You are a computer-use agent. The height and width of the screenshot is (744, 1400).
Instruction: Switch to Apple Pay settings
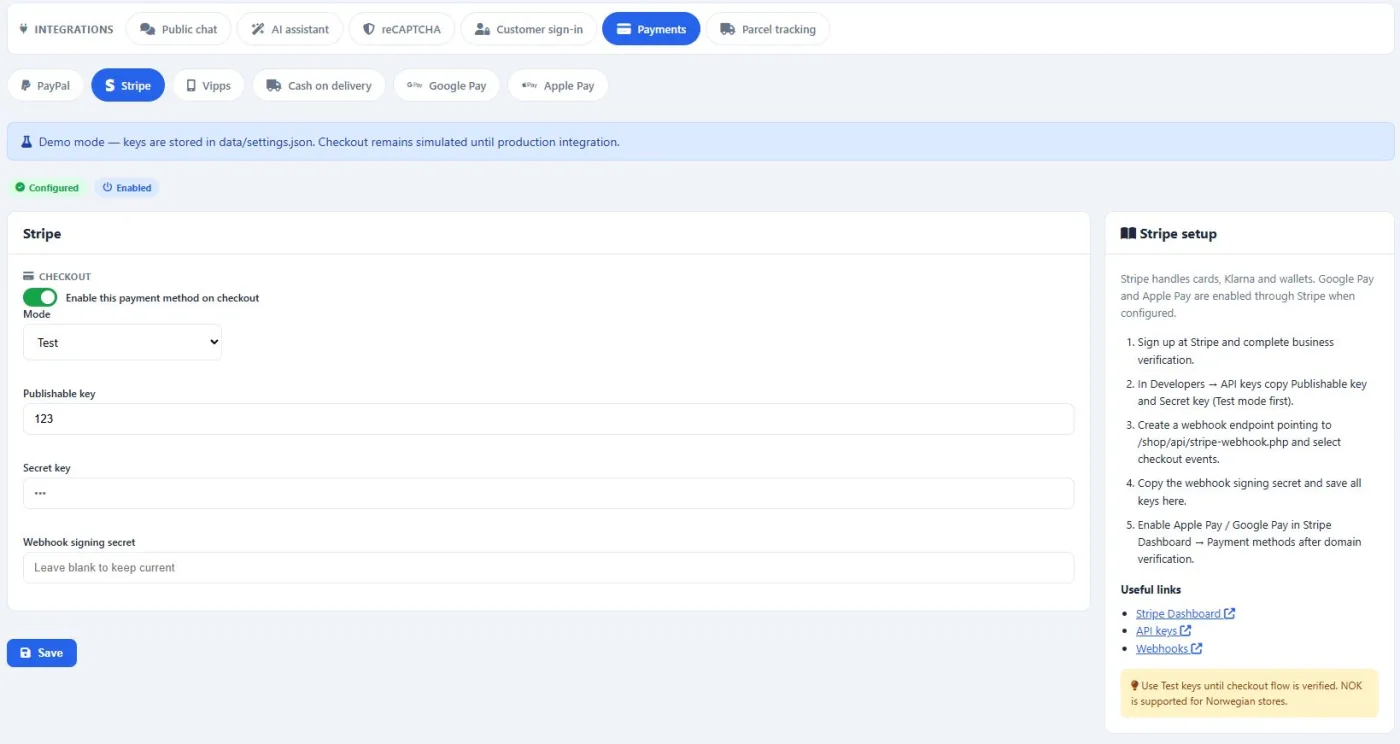click(558, 85)
